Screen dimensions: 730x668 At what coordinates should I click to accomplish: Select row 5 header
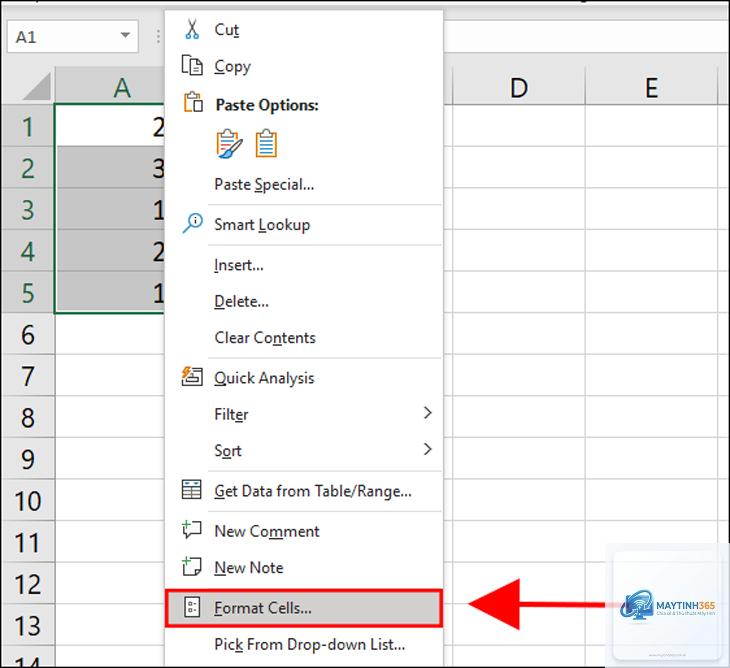28,292
